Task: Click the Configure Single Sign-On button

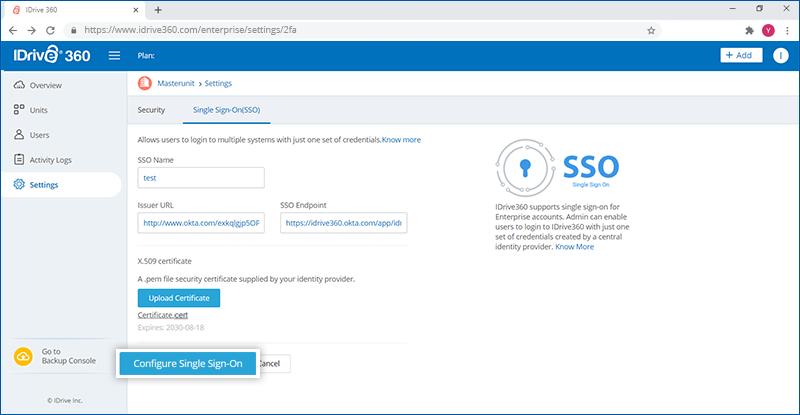Action: pos(188,363)
